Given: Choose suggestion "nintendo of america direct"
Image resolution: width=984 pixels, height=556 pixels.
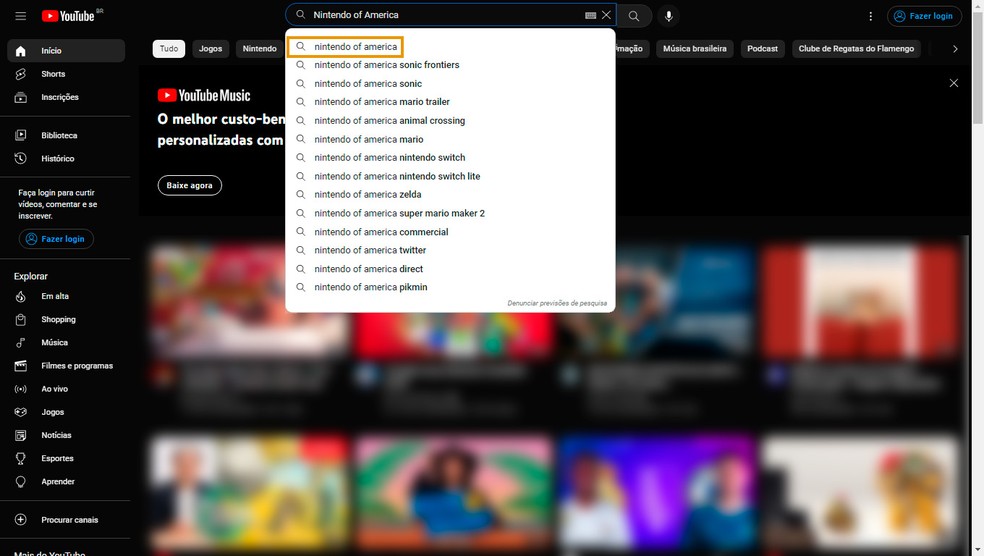Looking at the screenshot, I should (450, 269).
